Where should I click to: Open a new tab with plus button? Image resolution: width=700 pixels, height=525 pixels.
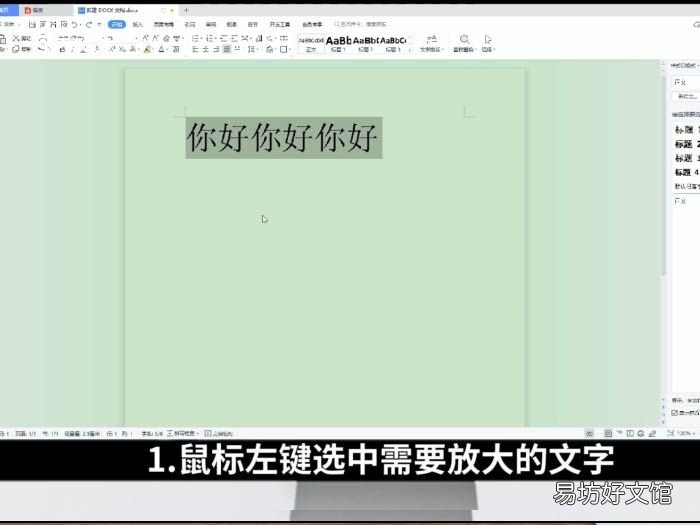click(186, 10)
